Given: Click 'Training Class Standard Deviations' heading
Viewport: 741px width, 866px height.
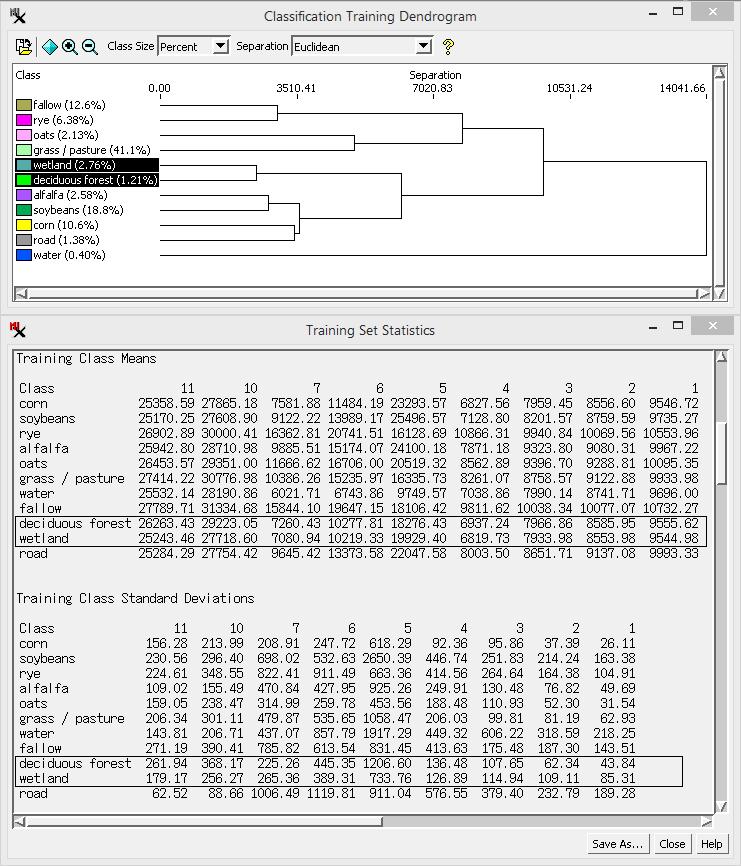Looking at the screenshot, I should (135, 598).
